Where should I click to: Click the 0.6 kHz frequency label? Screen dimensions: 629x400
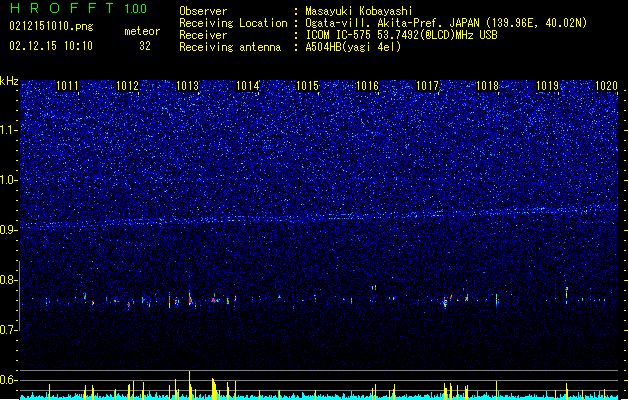9,380
